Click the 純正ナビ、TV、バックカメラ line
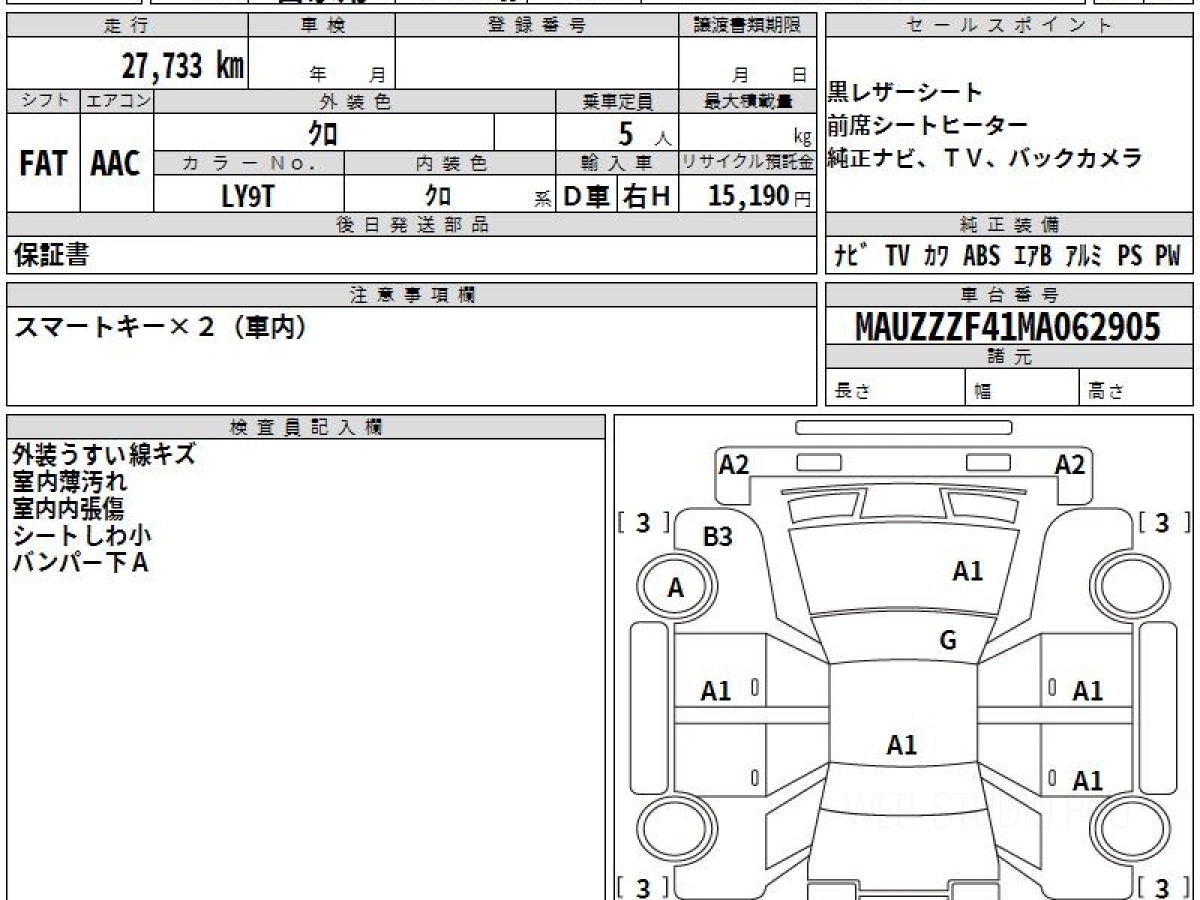Viewport: 1200px width, 900px height. click(x=984, y=158)
